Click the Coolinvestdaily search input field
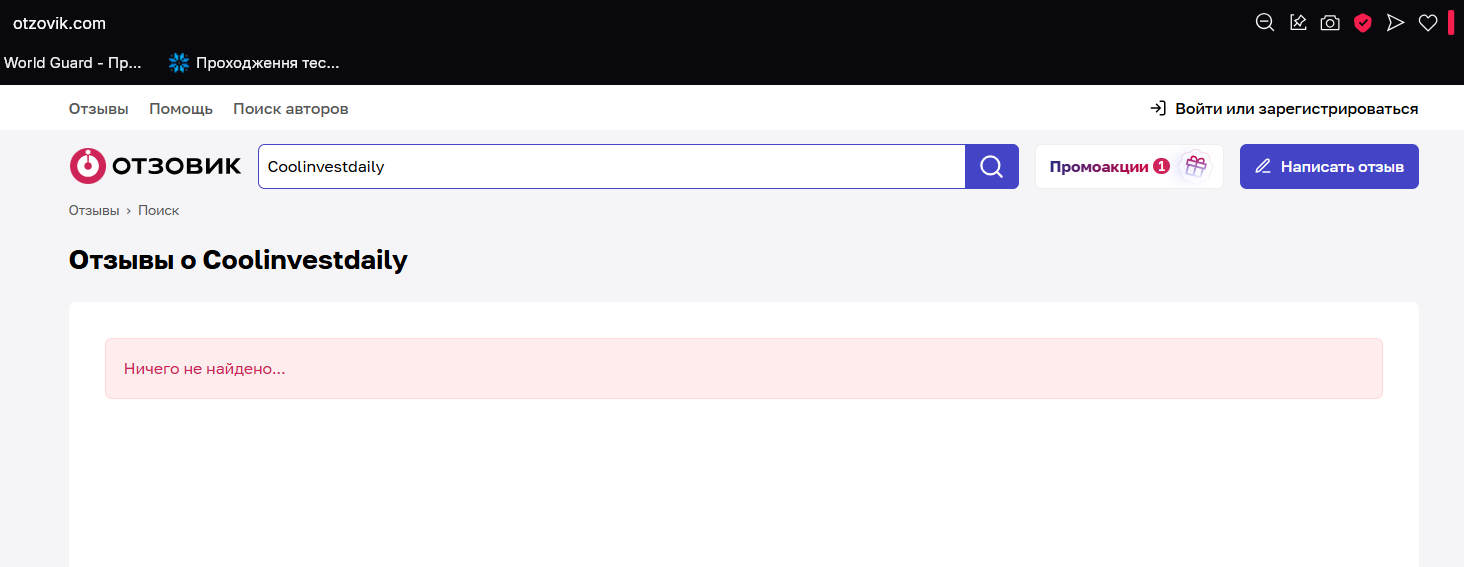The width and height of the screenshot is (1464, 567). 610,167
